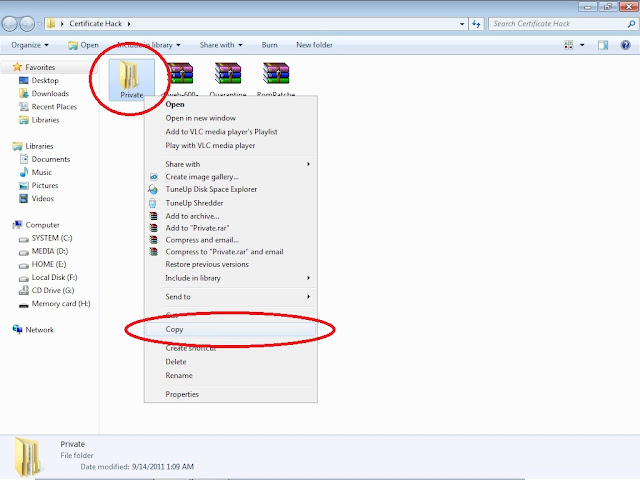Viewport: 640px width, 480px height.
Task: Click the Desktop icon in Favorites
Action: [x=24, y=80]
